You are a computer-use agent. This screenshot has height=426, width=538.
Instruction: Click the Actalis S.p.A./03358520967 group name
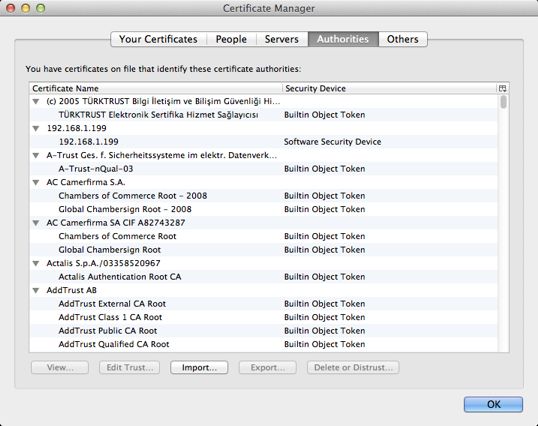point(103,263)
